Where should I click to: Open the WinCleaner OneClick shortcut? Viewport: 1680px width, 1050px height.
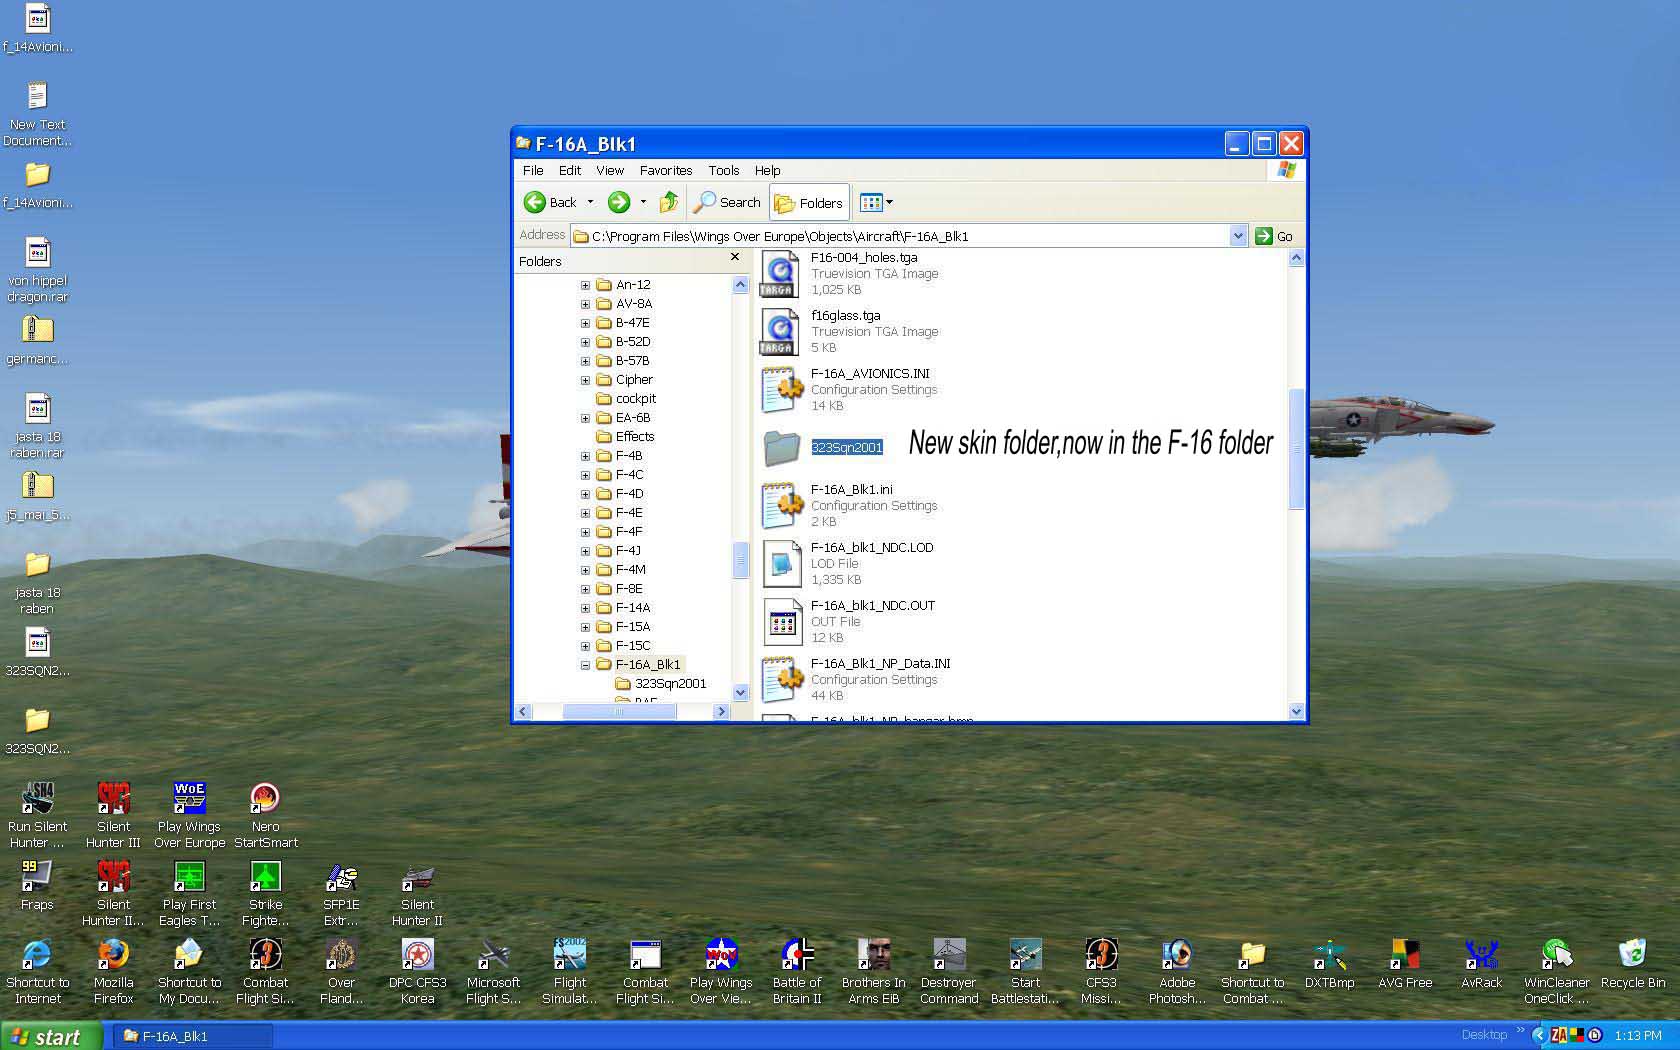click(x=1557, y=971)
